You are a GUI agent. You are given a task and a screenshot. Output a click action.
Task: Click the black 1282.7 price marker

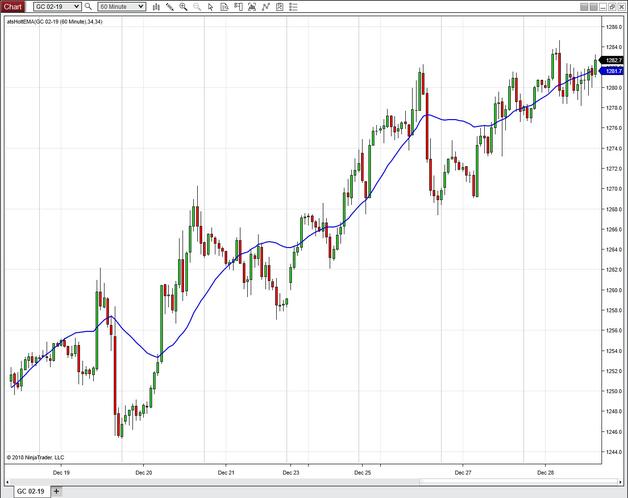pyautogui.click(x=614, y=61)
